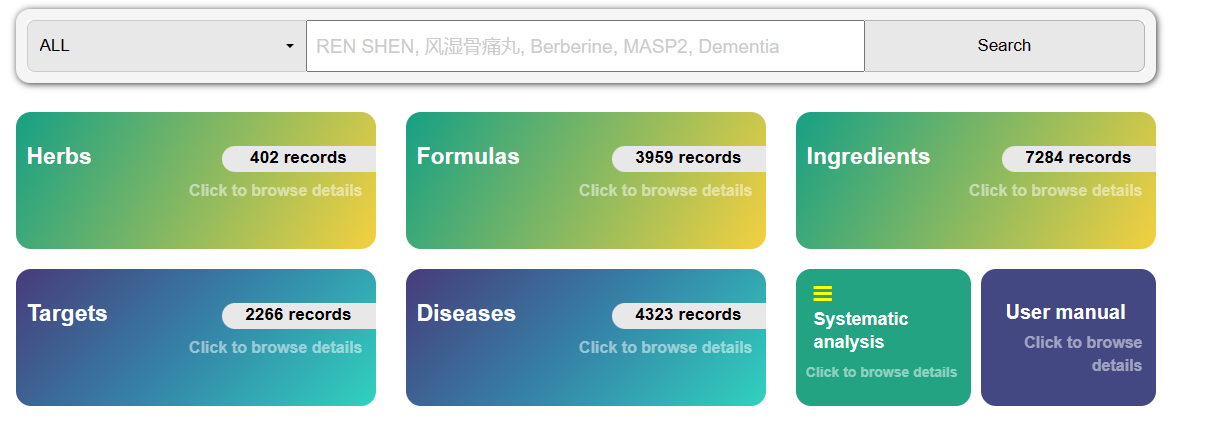Click the 2266 records badge
Viewport: 1214px width, 434px height.
(x=298, y=315)
